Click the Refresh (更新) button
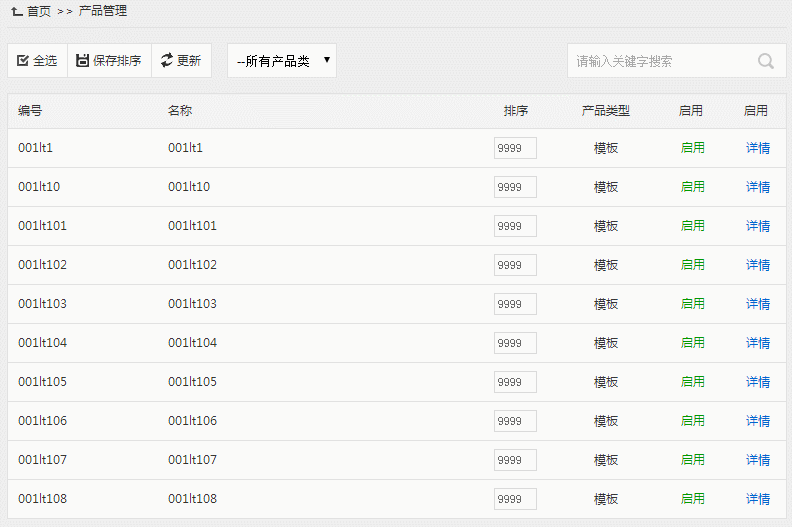 point(181,61)
